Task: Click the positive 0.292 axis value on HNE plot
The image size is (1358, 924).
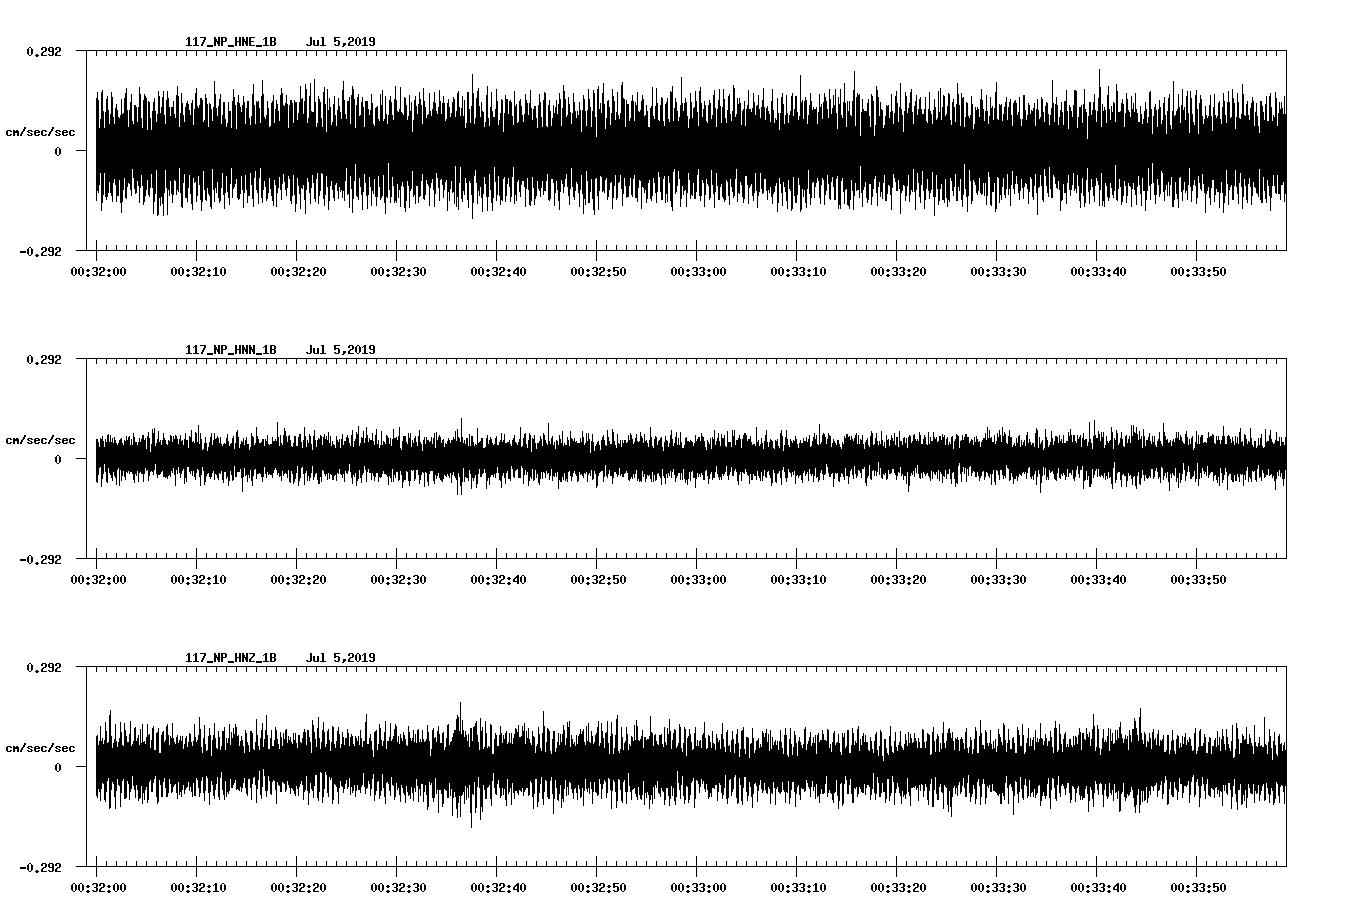Action: pyautogui.click(x=44, y=51)
